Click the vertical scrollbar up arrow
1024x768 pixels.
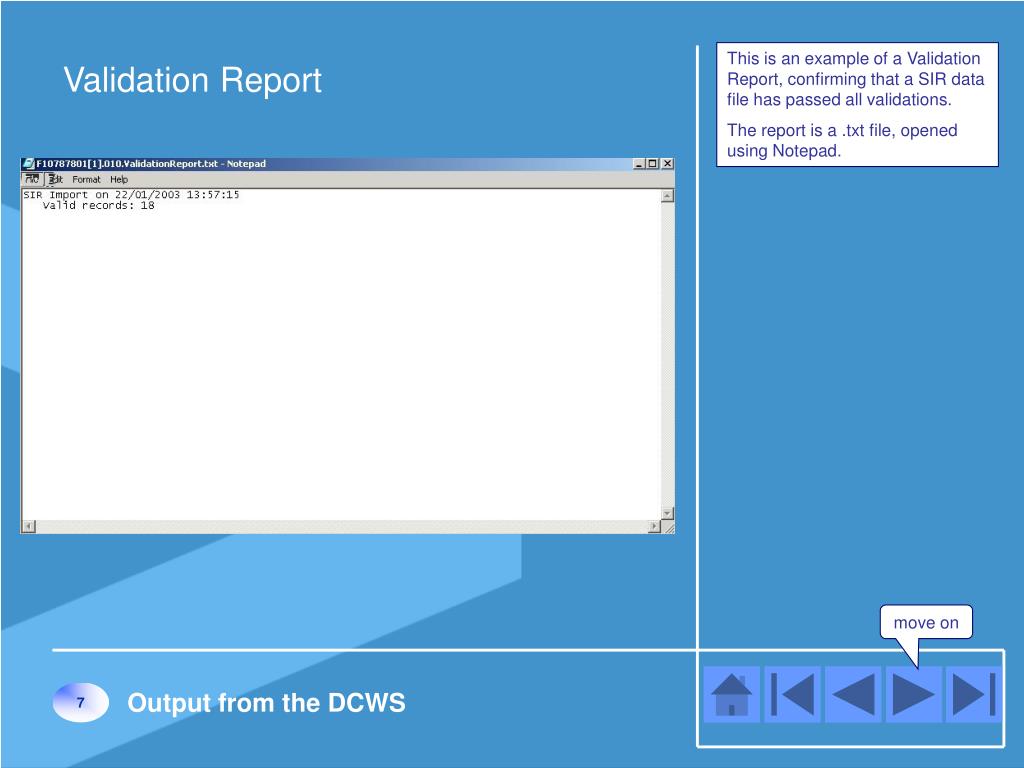667,196
